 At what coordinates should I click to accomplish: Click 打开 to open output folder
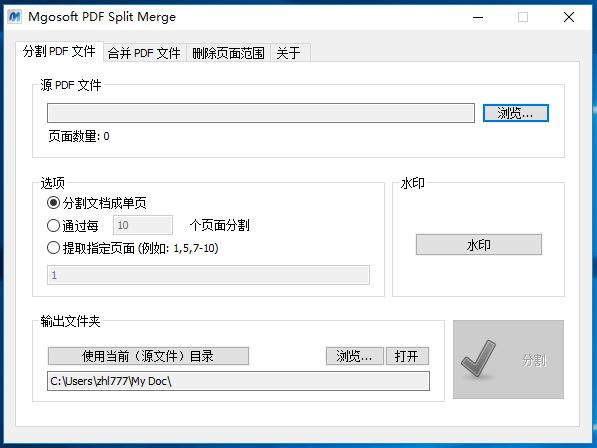(x=407, y=356)
